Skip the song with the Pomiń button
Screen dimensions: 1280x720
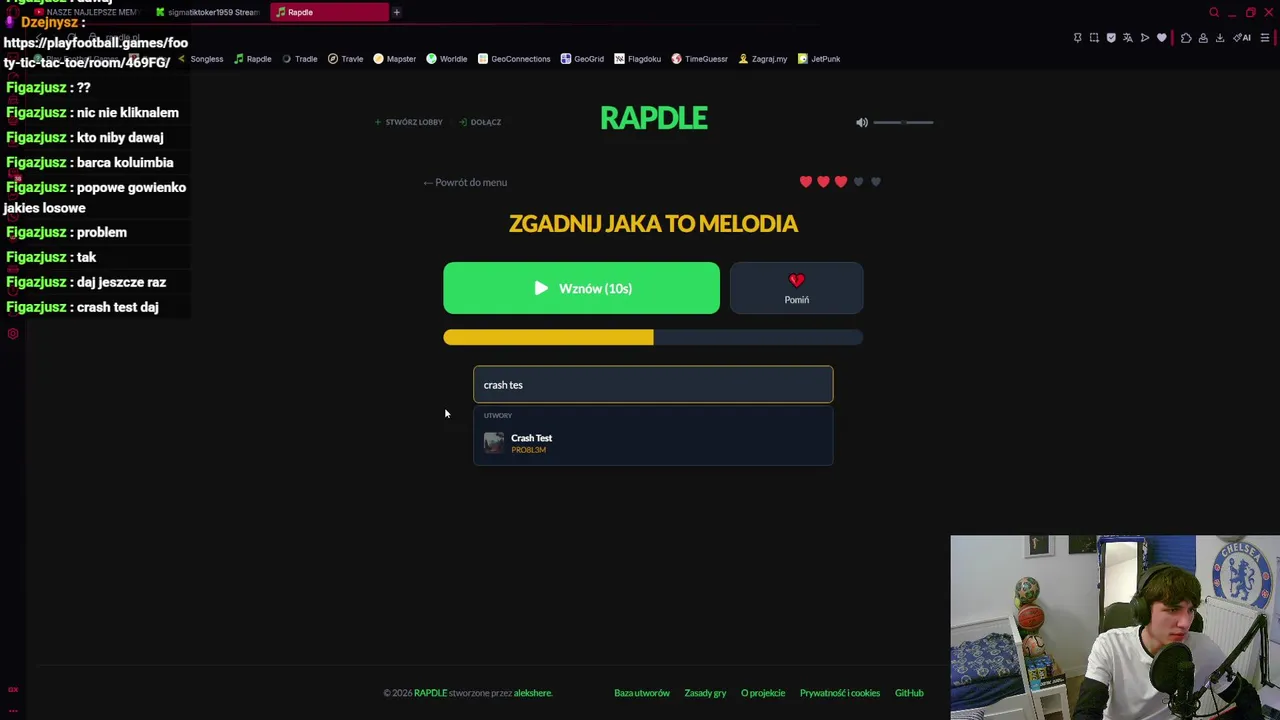coord(796,288)
